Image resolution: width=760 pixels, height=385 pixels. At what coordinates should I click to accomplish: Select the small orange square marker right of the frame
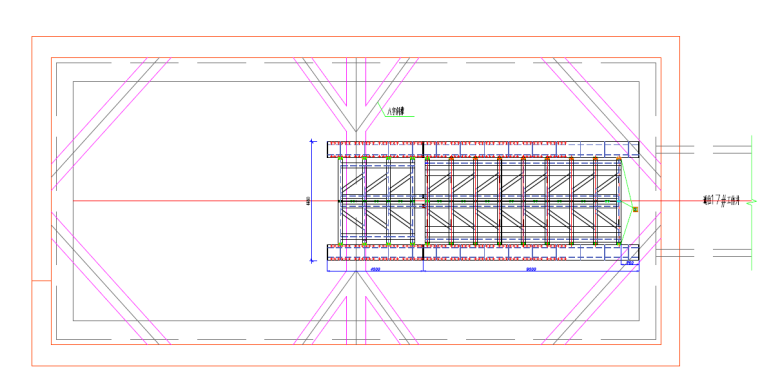point(635,209)
